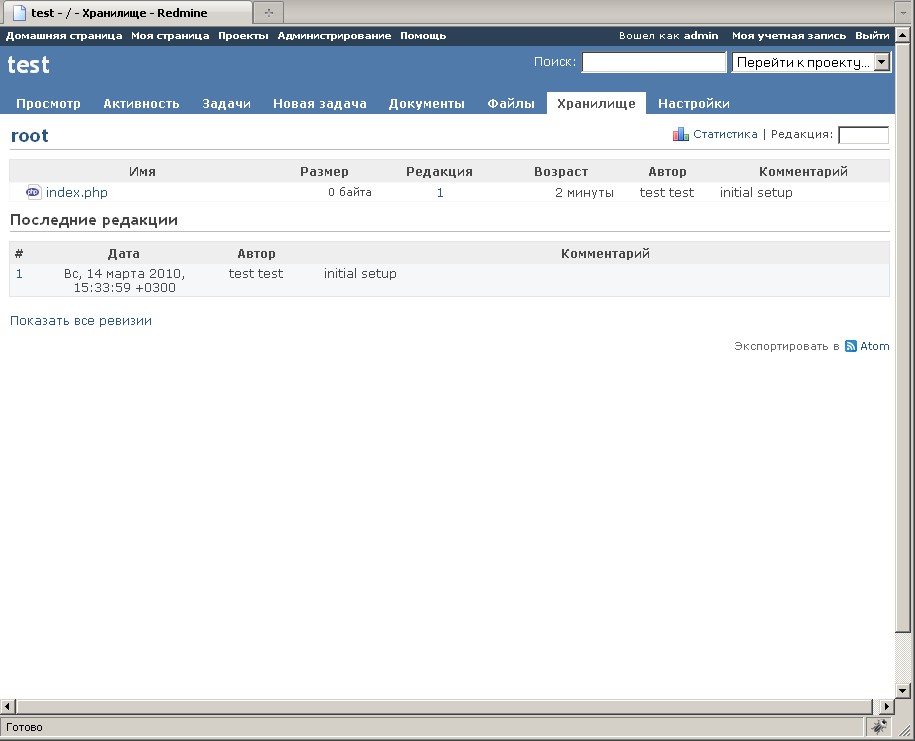The width and height of the screenshot is (915, 741).
Task: Select the Хранилище tab
Action: (596, 104)
